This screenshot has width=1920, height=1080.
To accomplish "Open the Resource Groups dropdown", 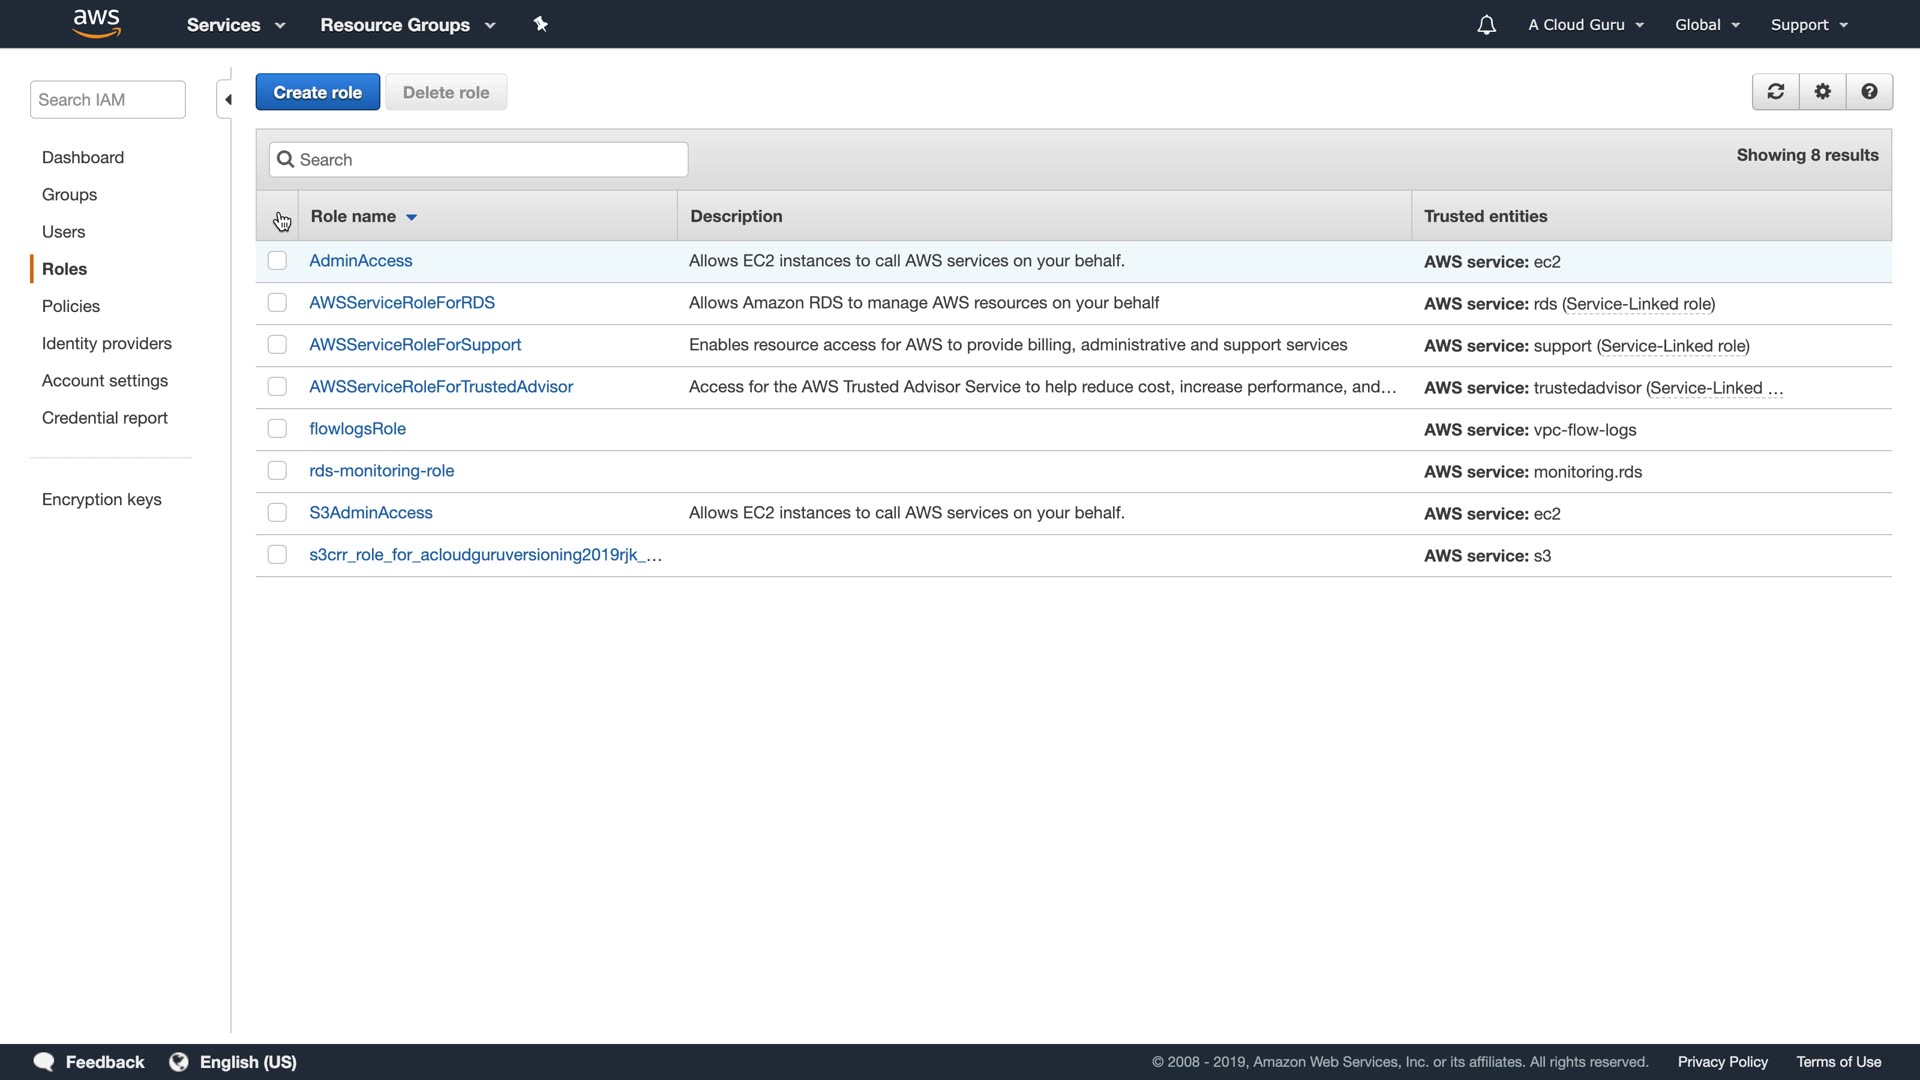I will [407, 25].
